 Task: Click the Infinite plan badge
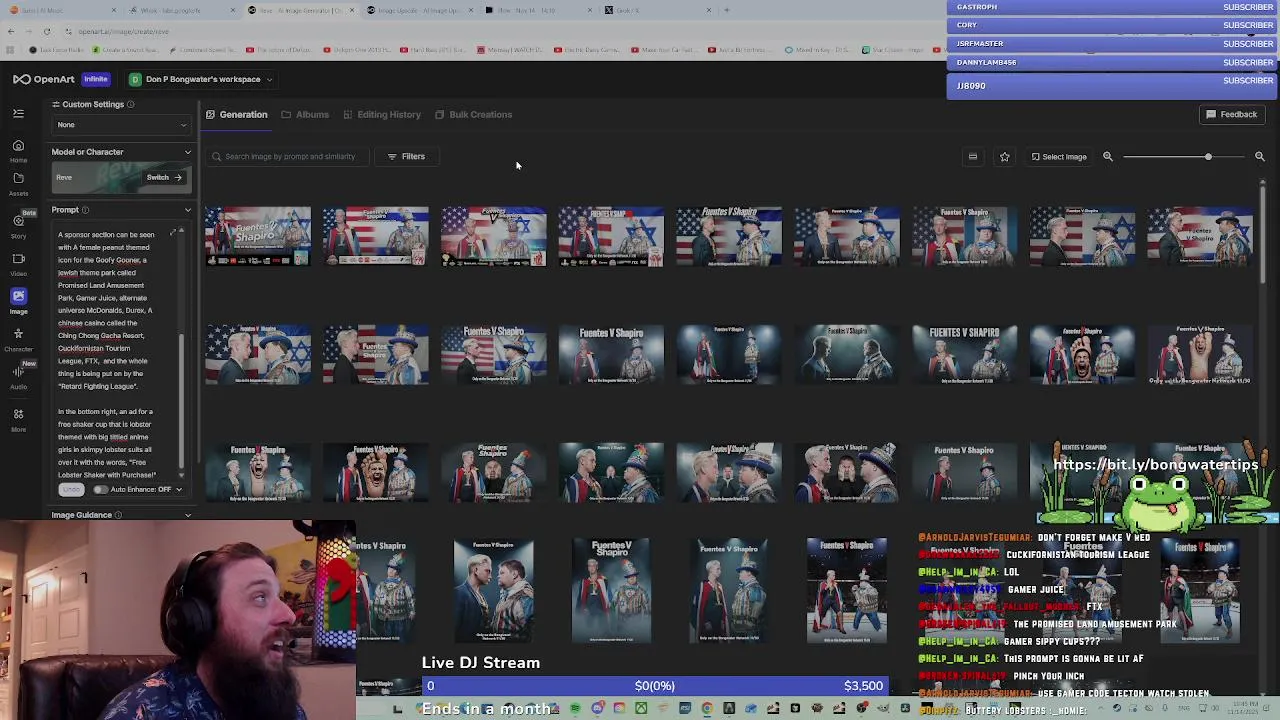[x=96, y=79]
